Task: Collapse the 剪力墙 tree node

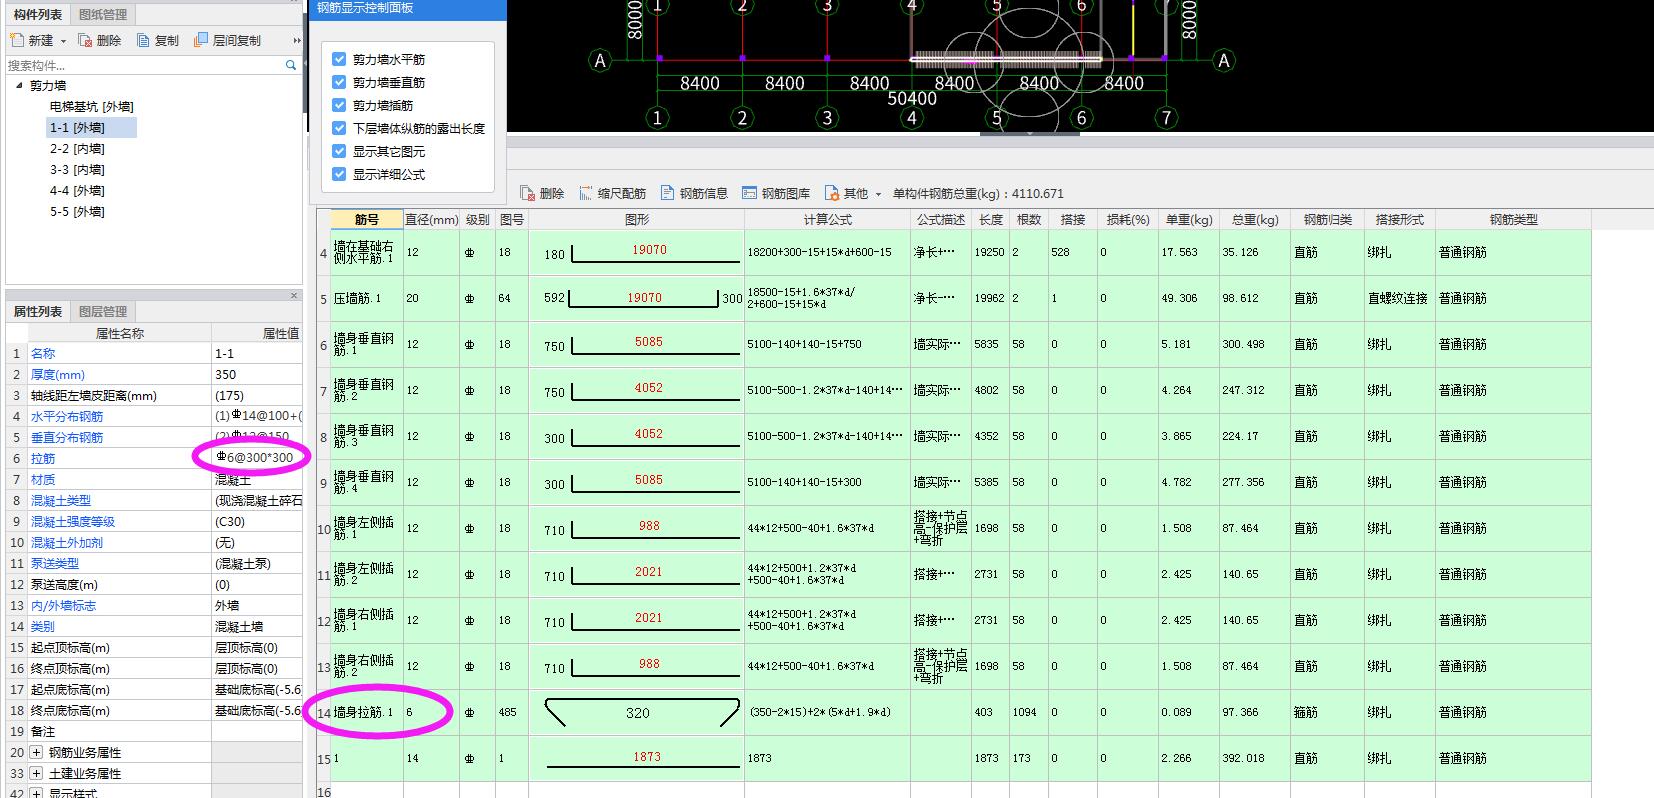Action: coord(19,86)
